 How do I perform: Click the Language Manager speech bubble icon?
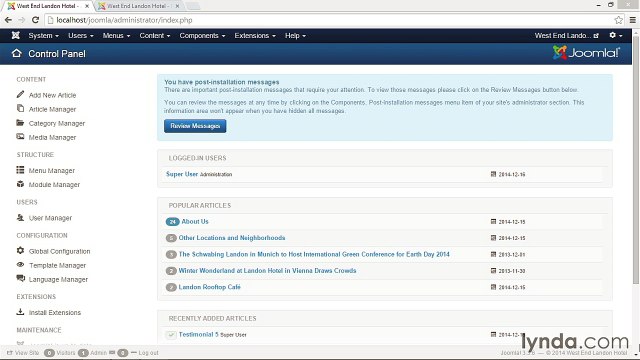point(20,279)
